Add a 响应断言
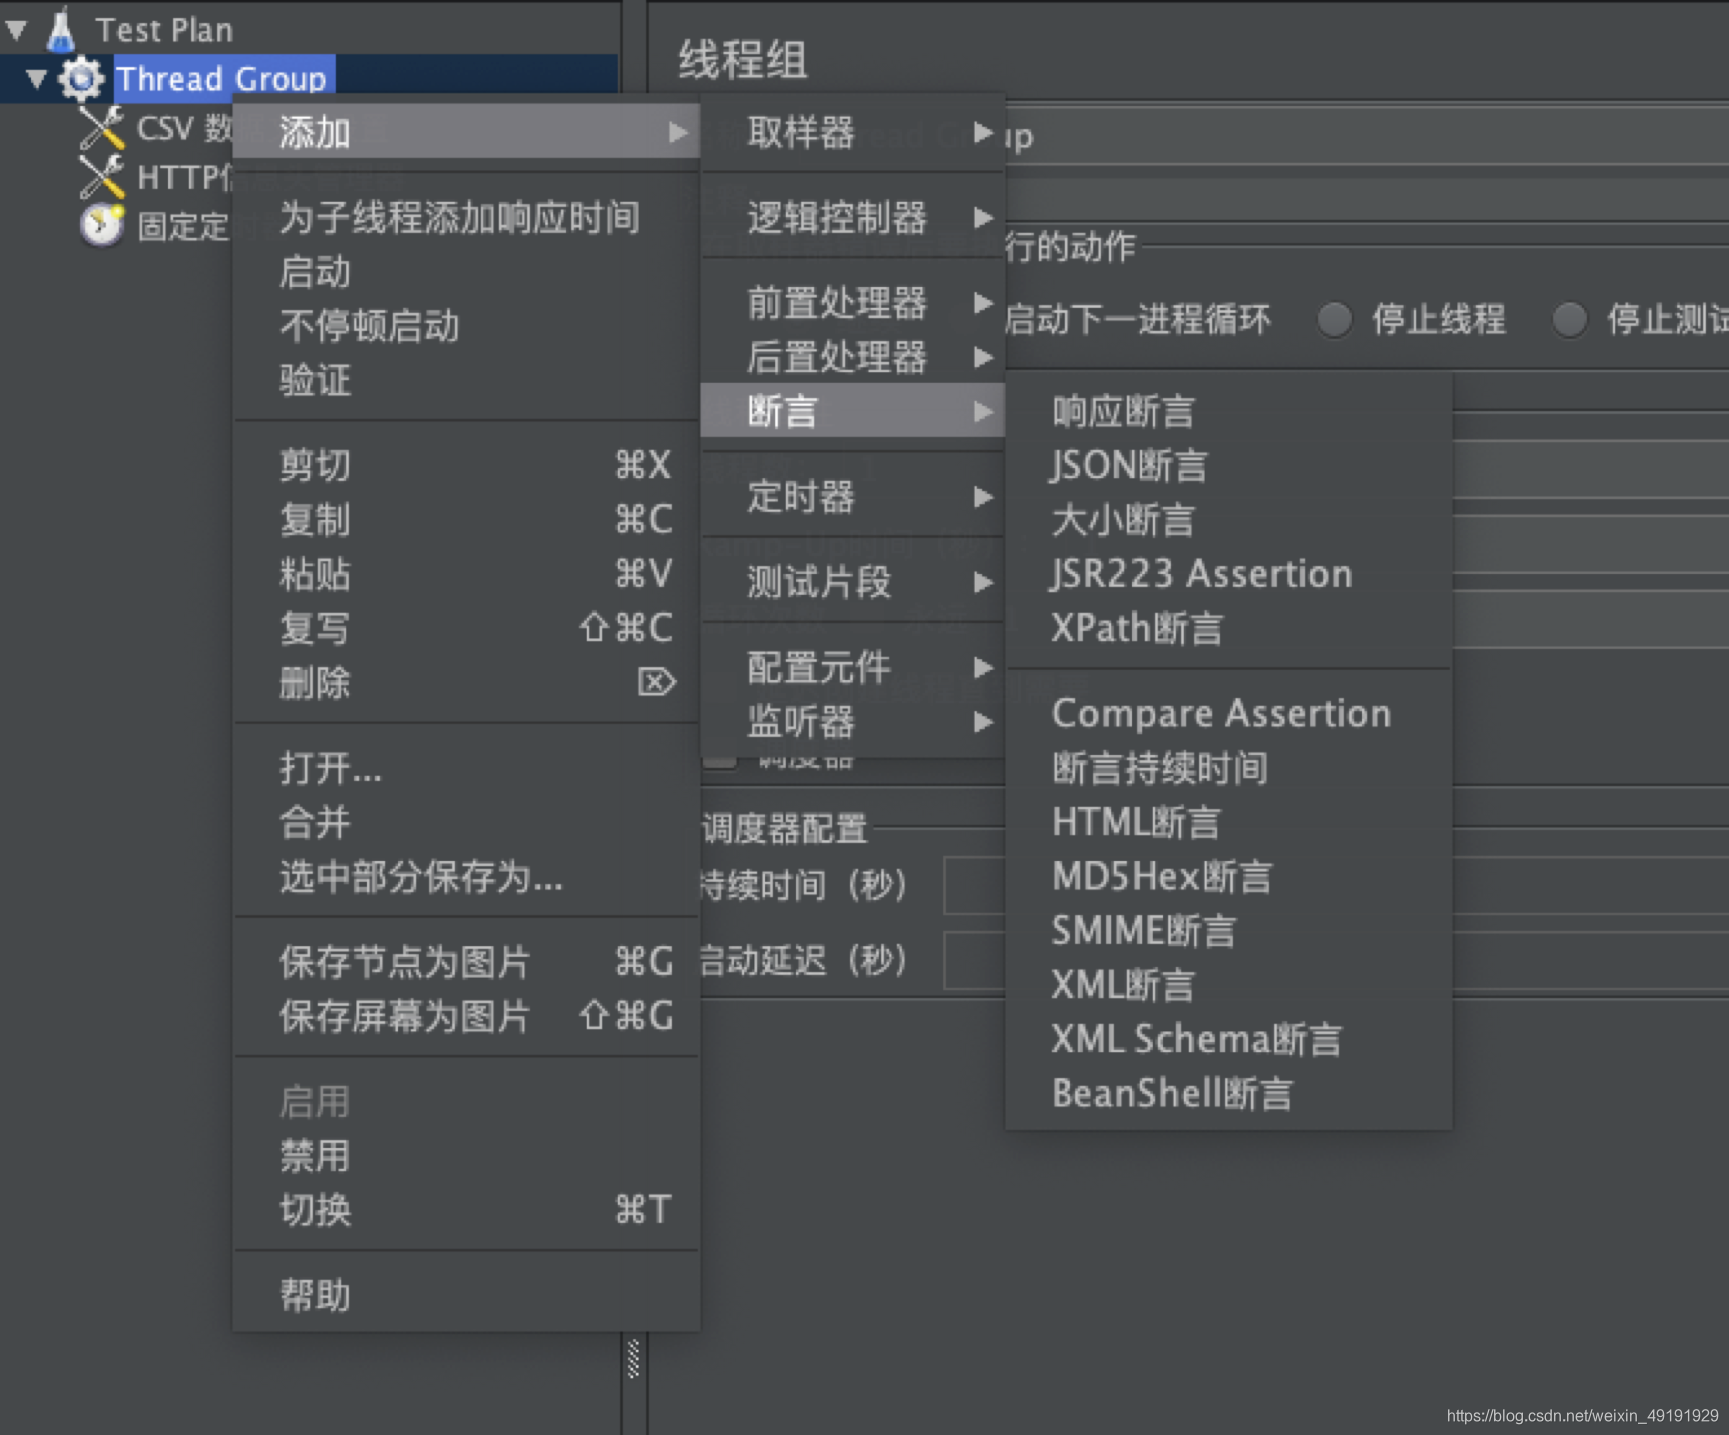1729x1435 pixels. pyautogui.click(x=1229, y=411)
